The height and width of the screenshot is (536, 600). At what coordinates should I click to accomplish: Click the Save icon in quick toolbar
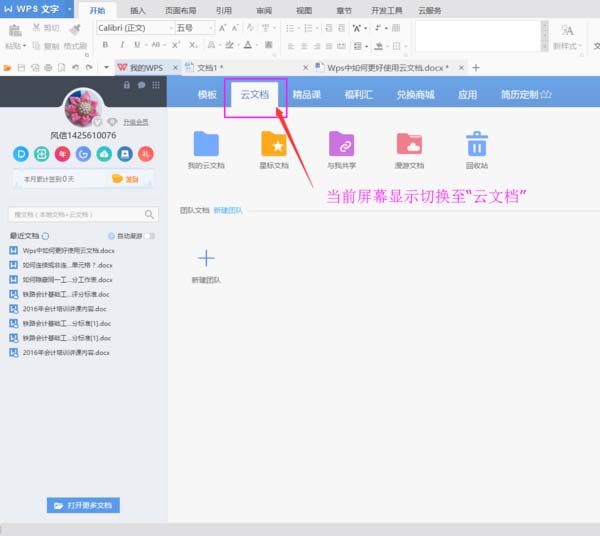coord(21,68)
